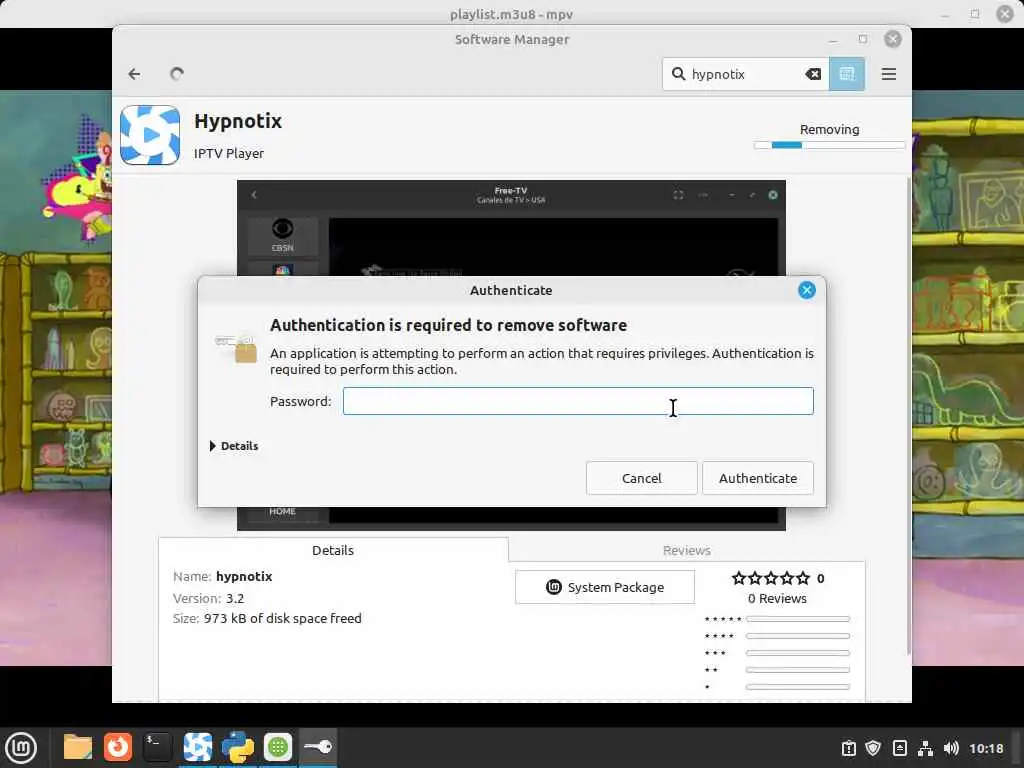The height and width of the screenshot is (768, 1024).
Task: Click the loading spinner icon in the toolbar
Action: (176, 74)
